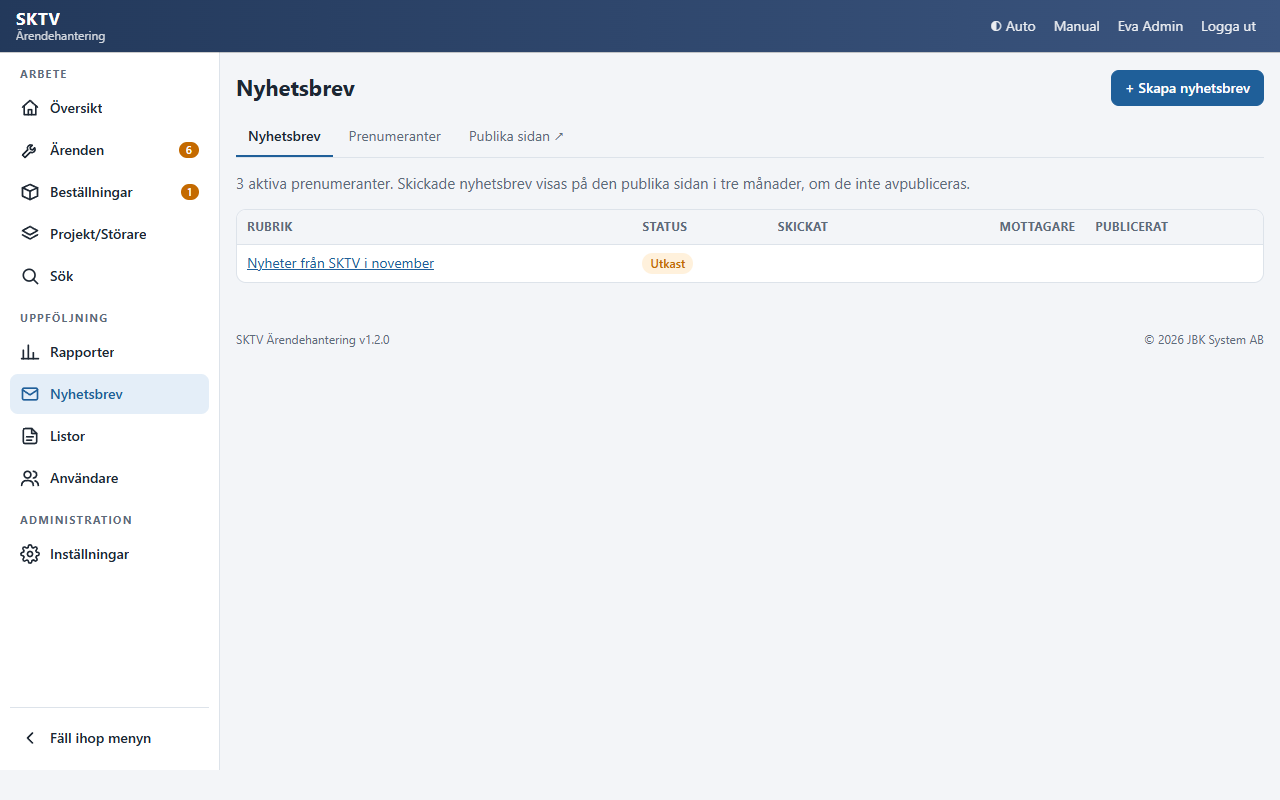Image resolution: width=1280 pixels, height=800 pixels.
Task: Click the box icon beside Beställningar
Action: (30, 192)
